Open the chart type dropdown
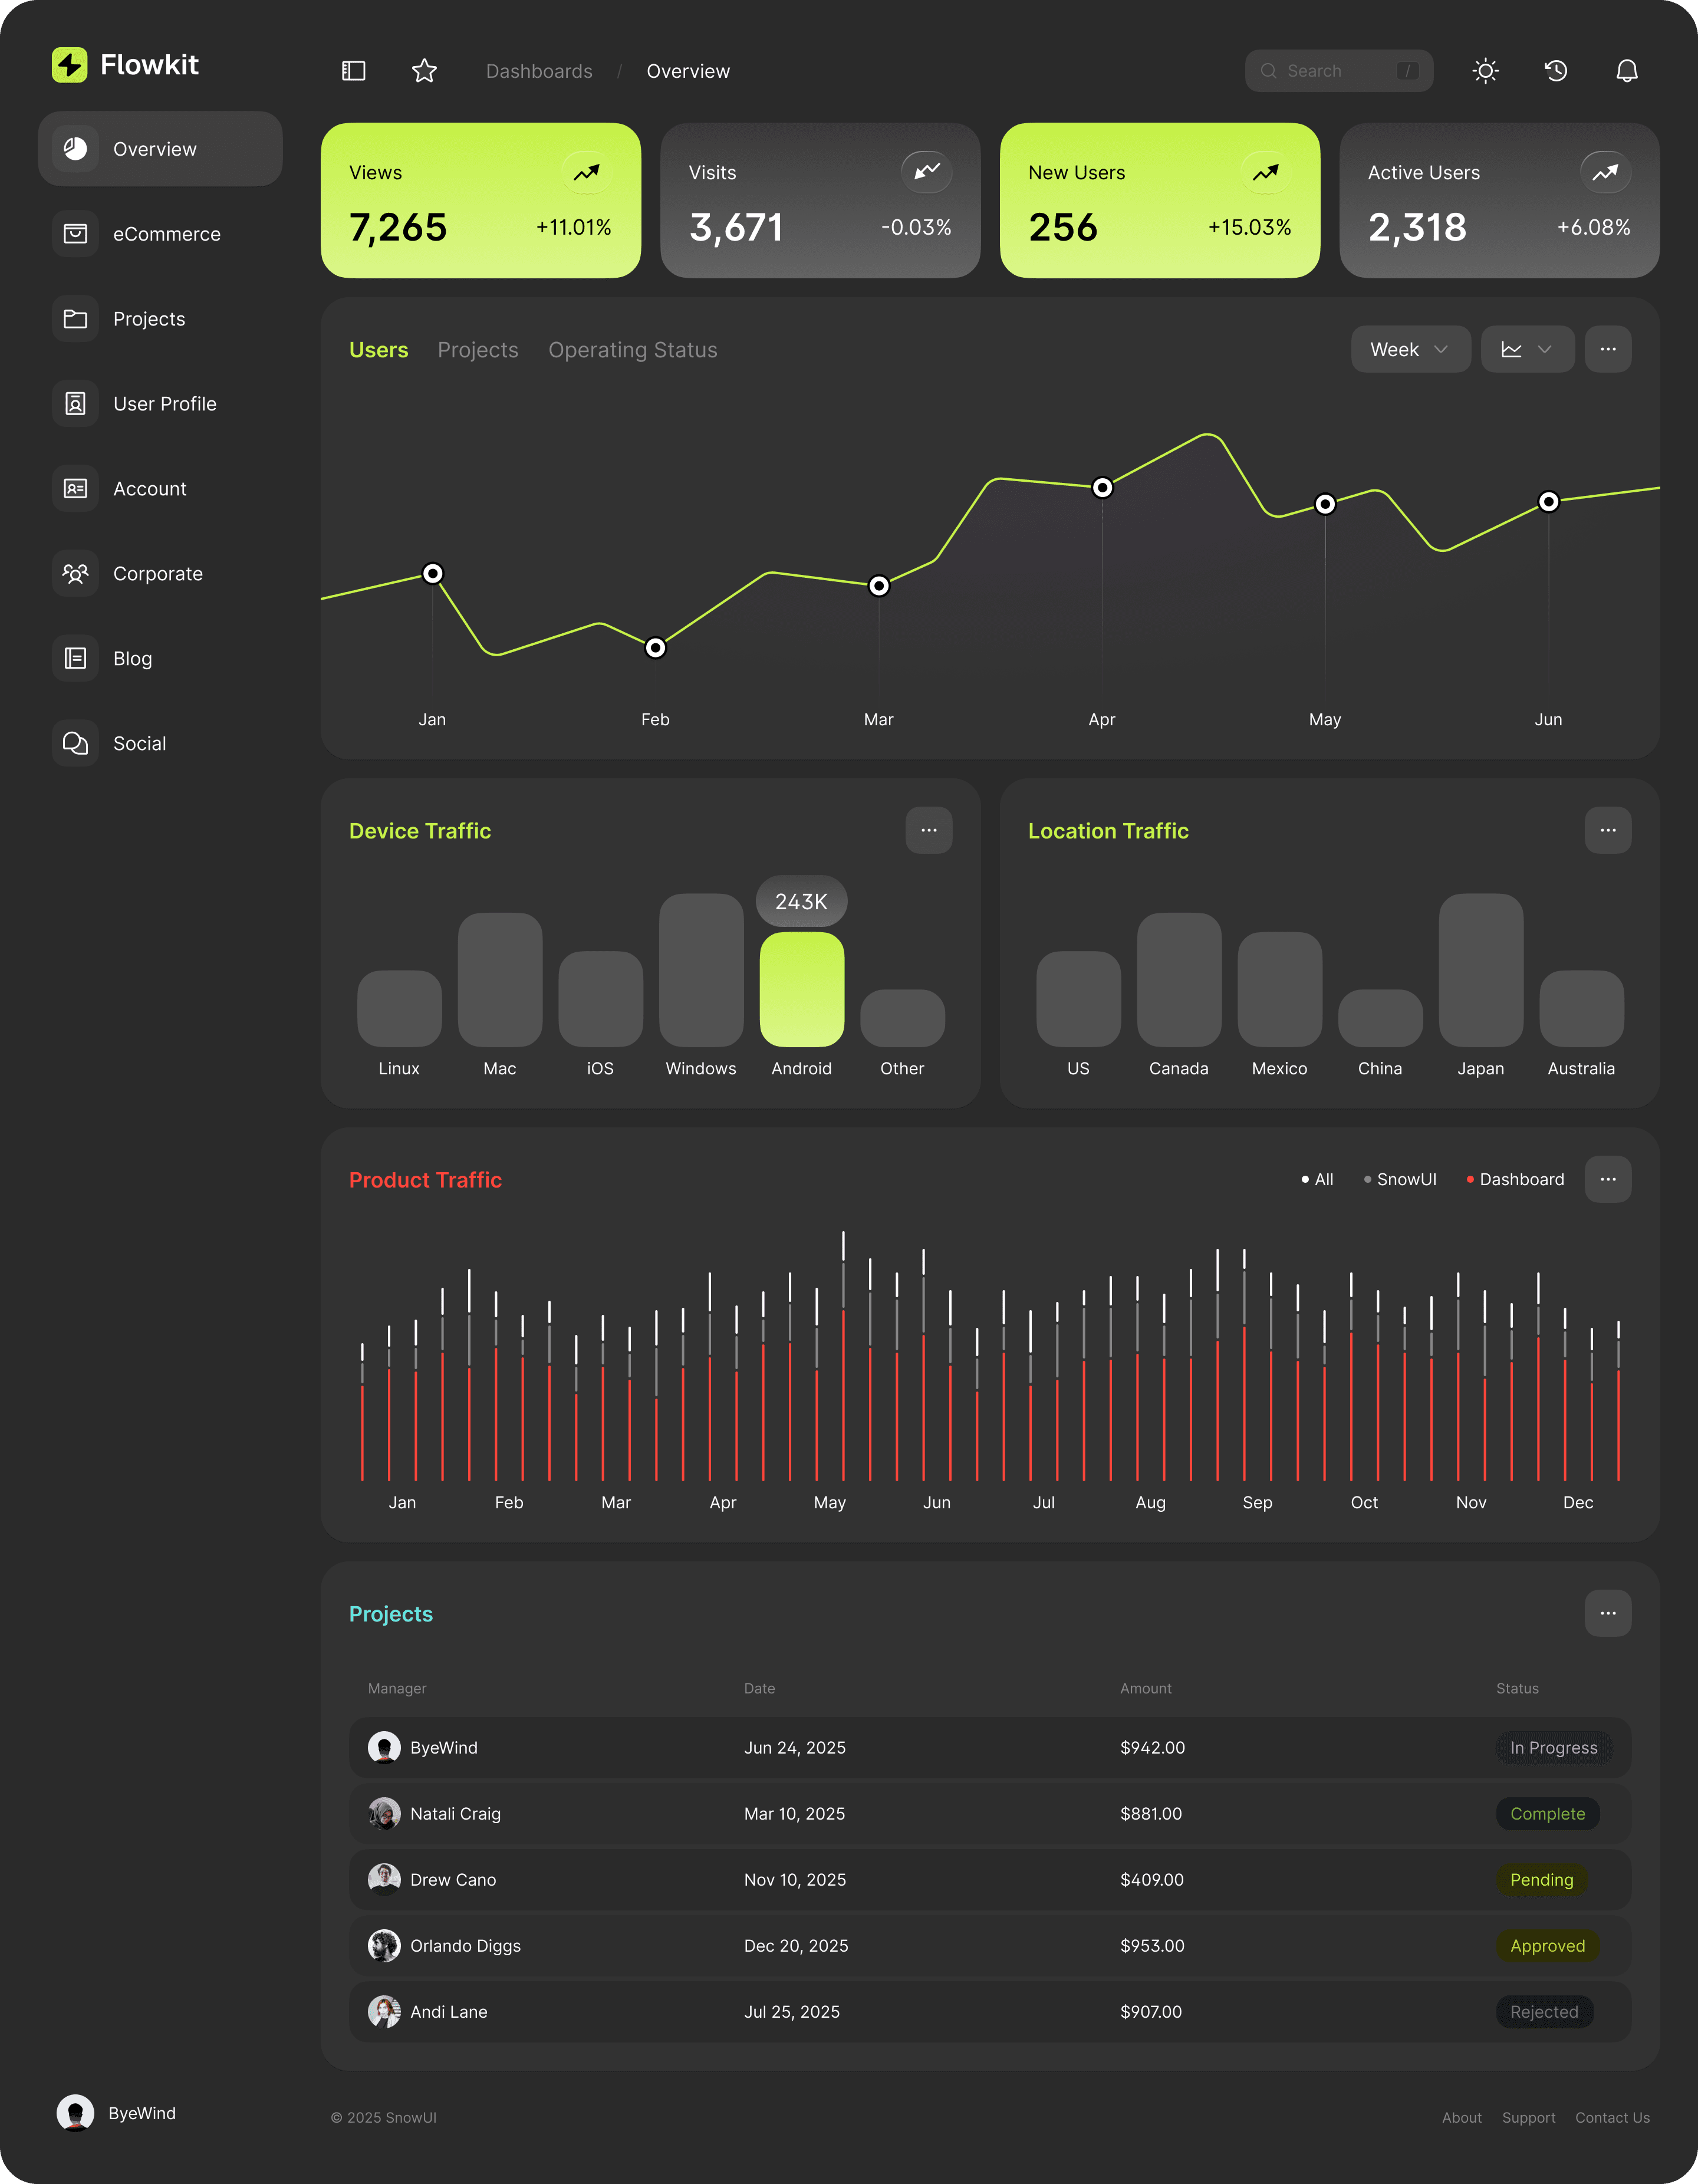The image size is (1698, 2184). [x=1527, y=350]
